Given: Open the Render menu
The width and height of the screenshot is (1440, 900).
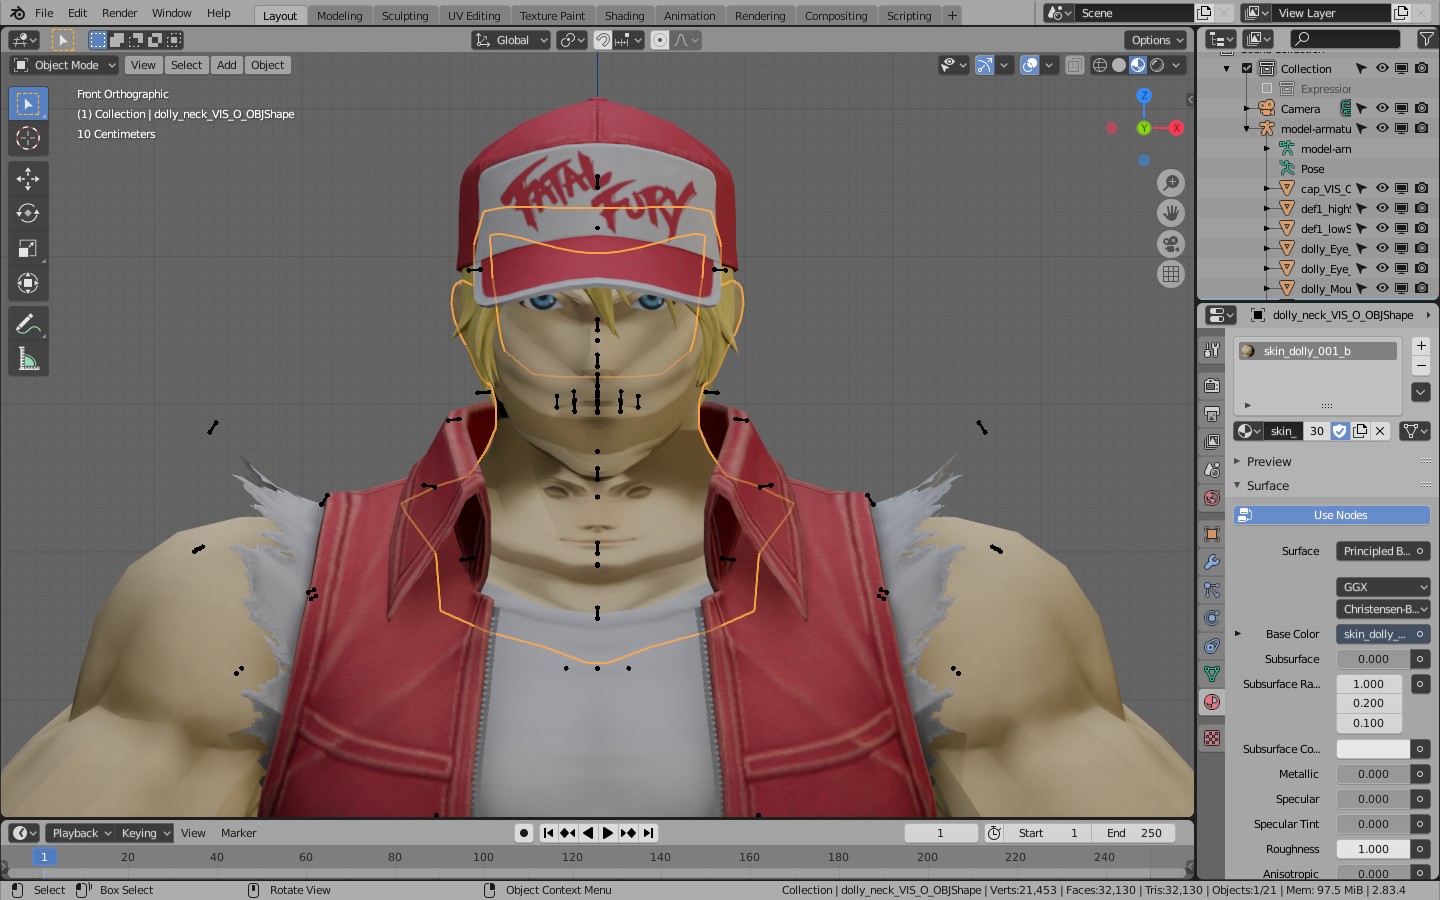Looking at the screenshot, I should 120,13.
